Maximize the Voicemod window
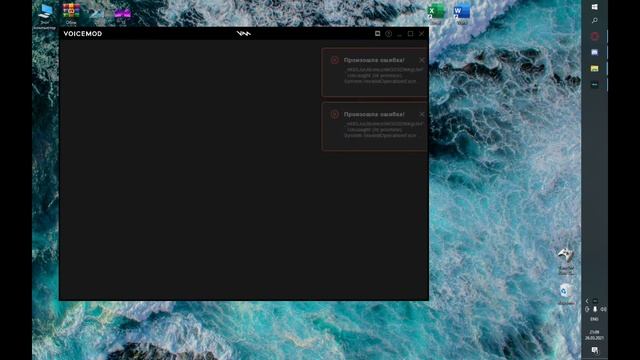Viewport: 640px width, 360px height. 411,33
